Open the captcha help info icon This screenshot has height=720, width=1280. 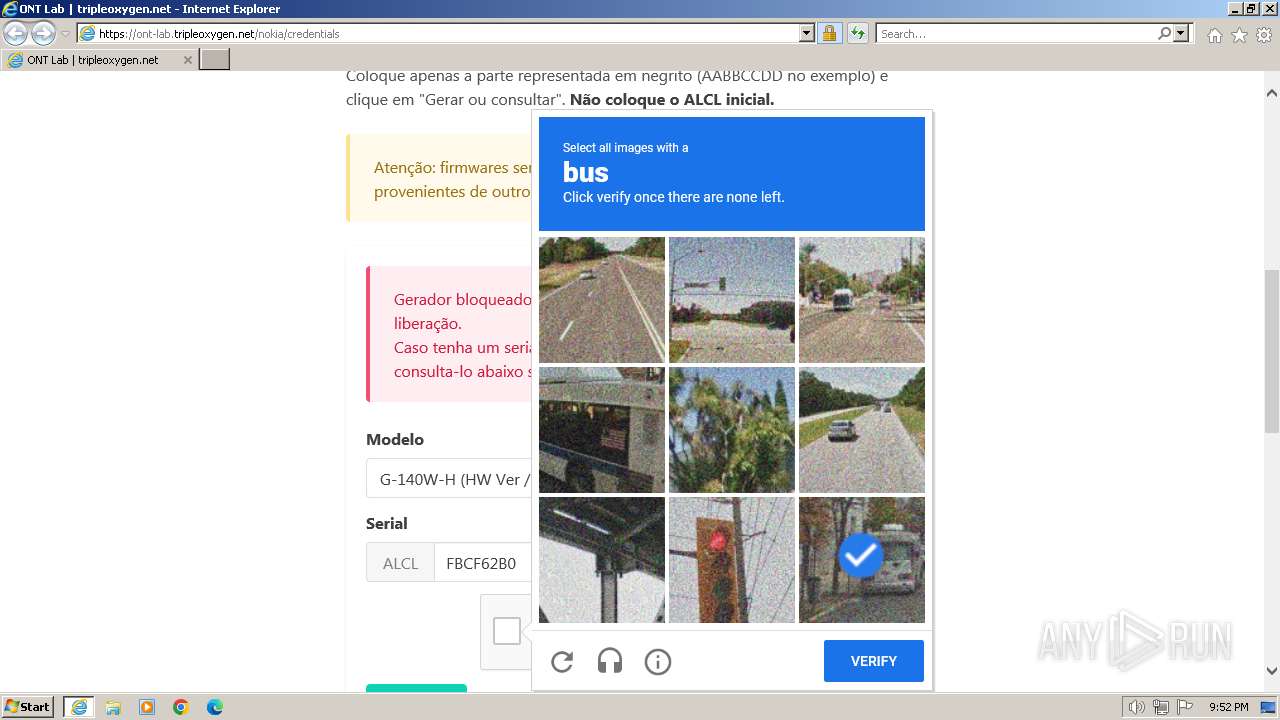[658, 661]
